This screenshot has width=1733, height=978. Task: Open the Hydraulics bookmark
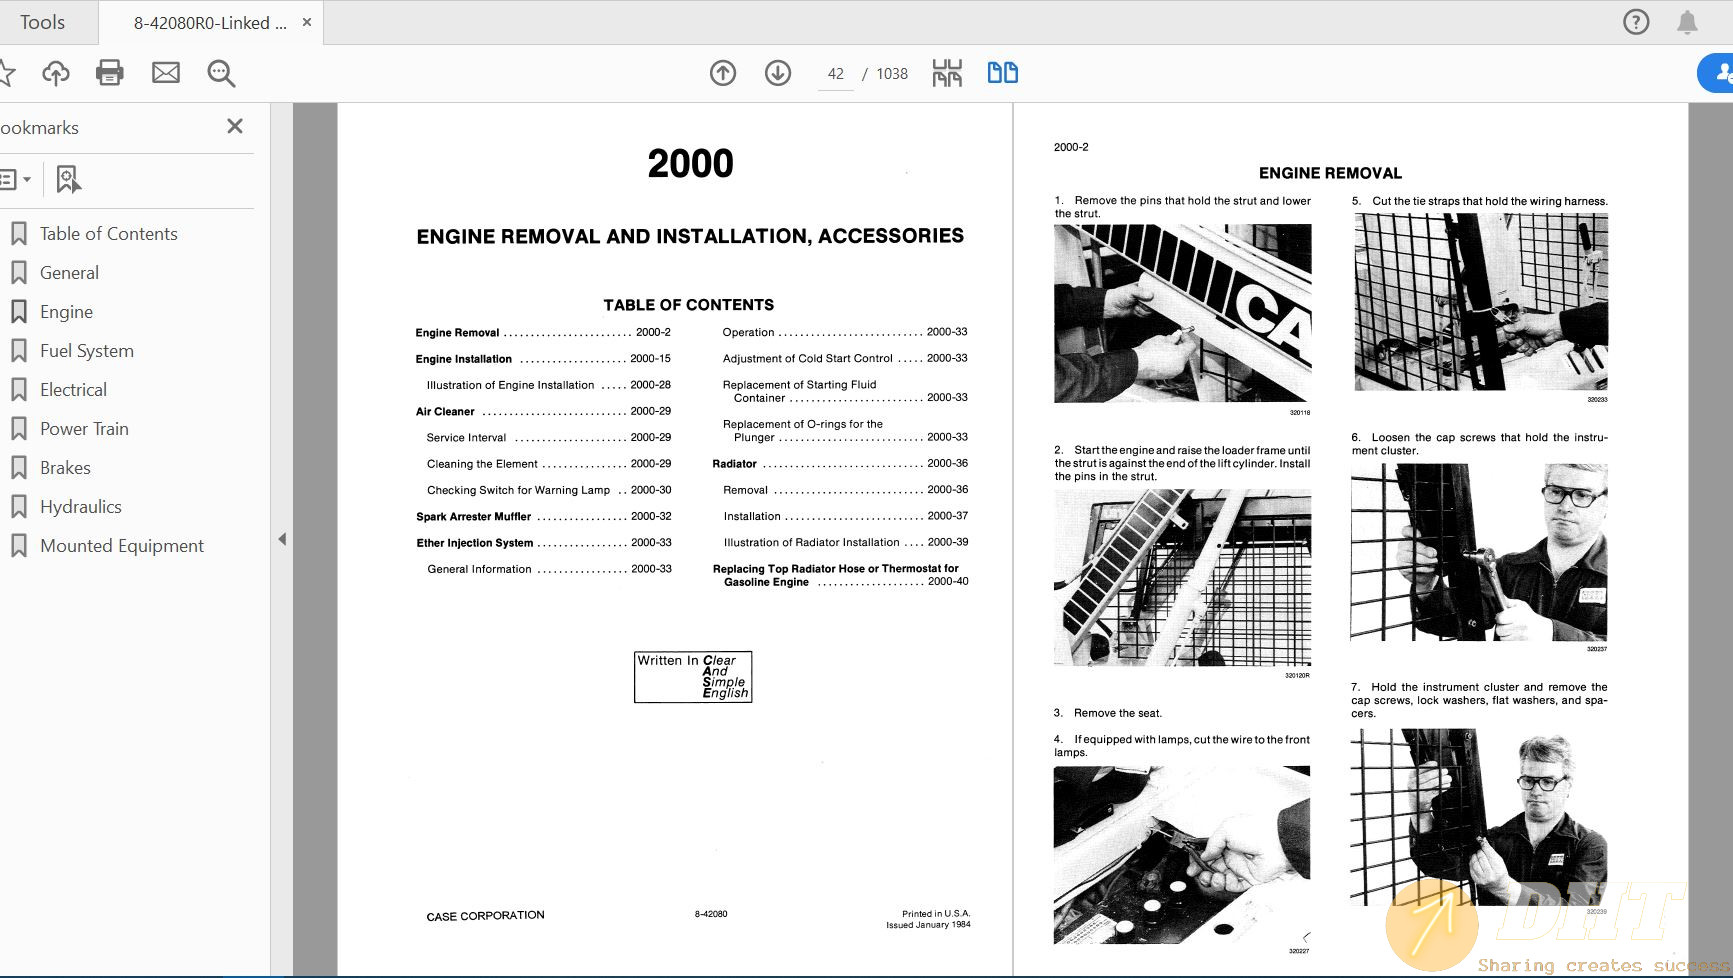[80, 506]
